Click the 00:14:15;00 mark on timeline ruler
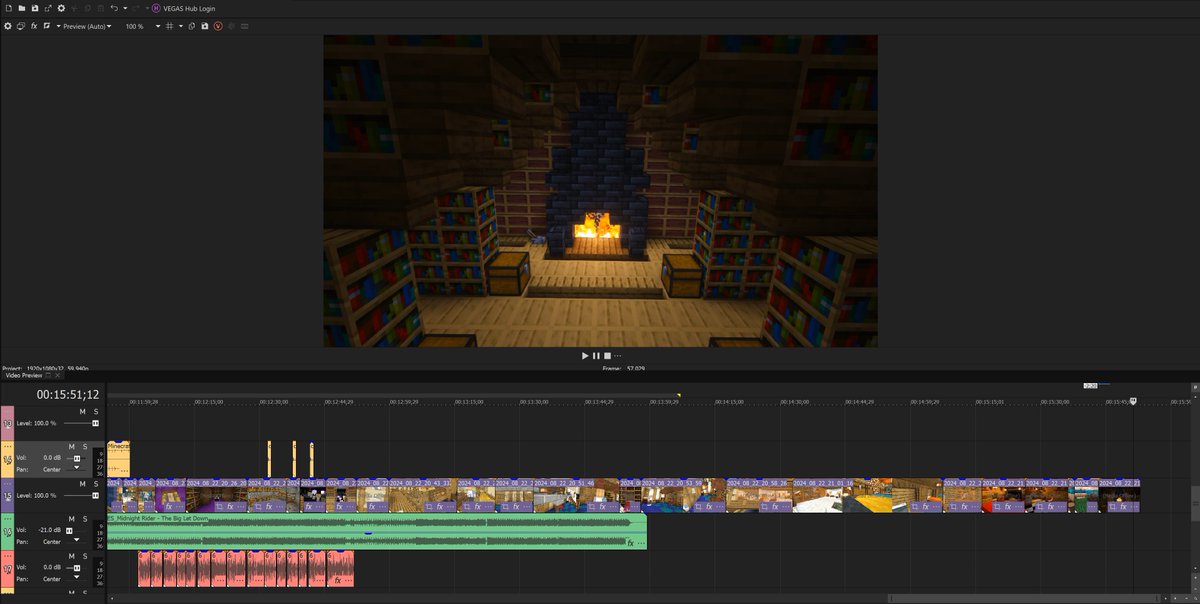The height and width of the screenshot is (604, 1200). click(x=729, y=401)
